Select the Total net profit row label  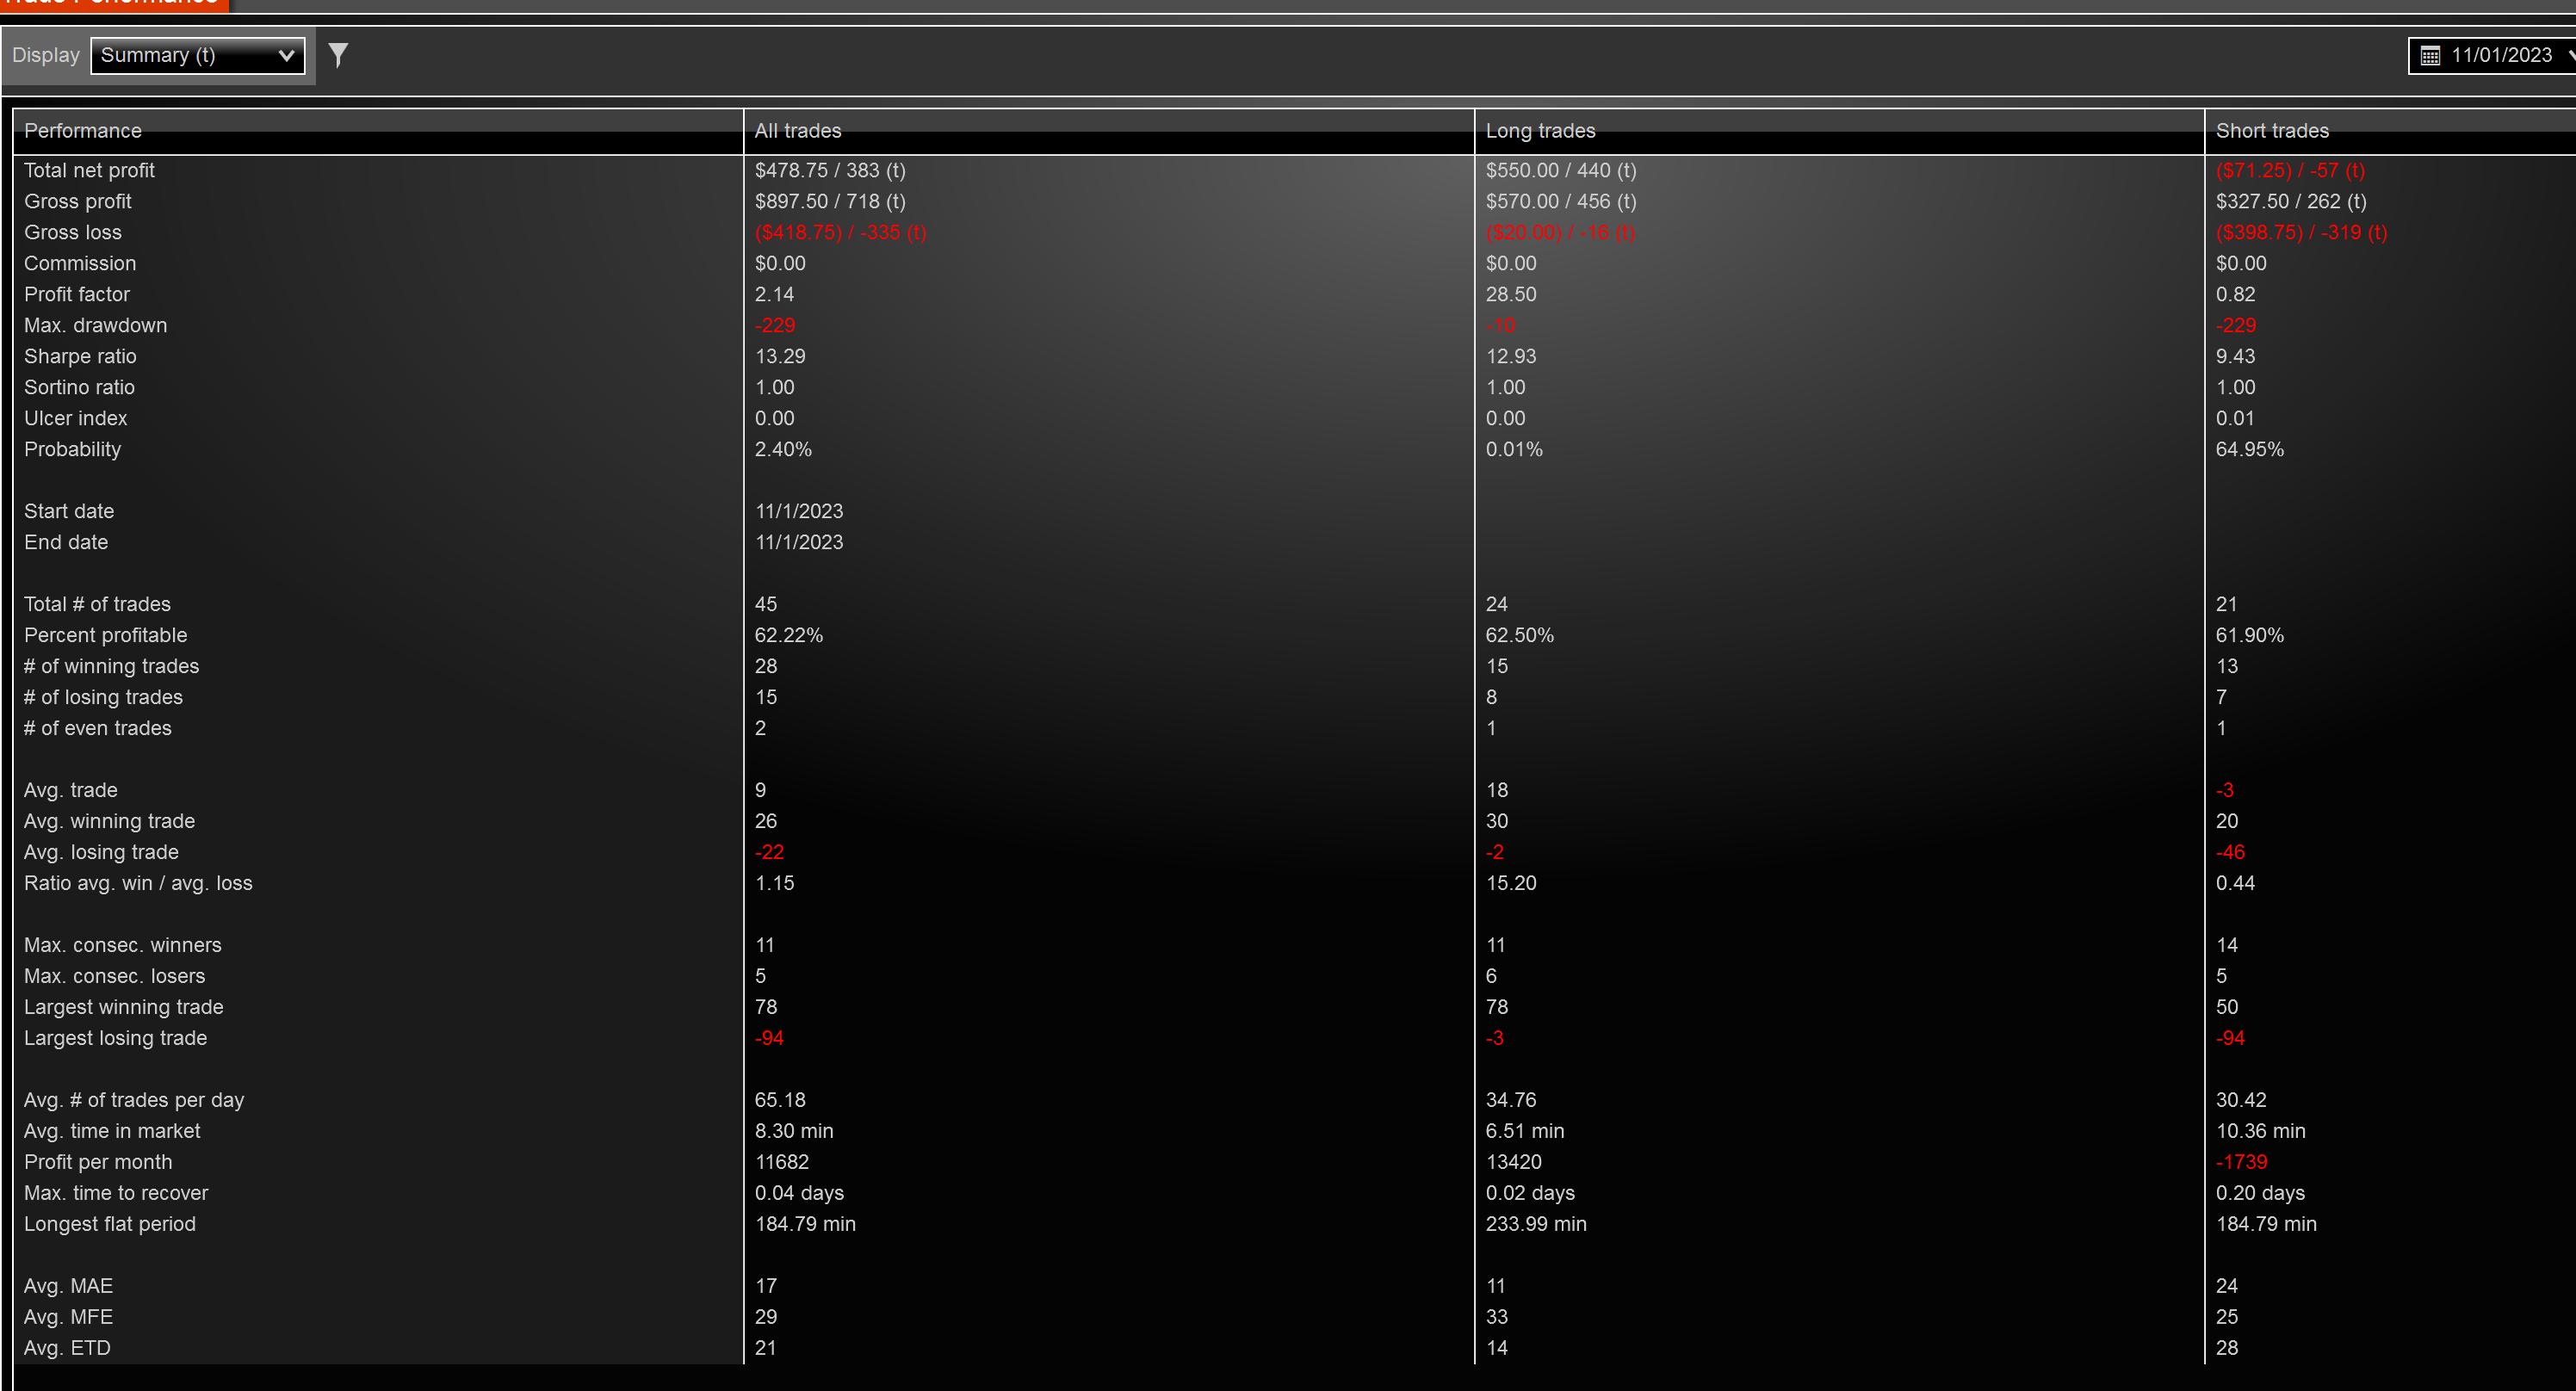(89, 170)
